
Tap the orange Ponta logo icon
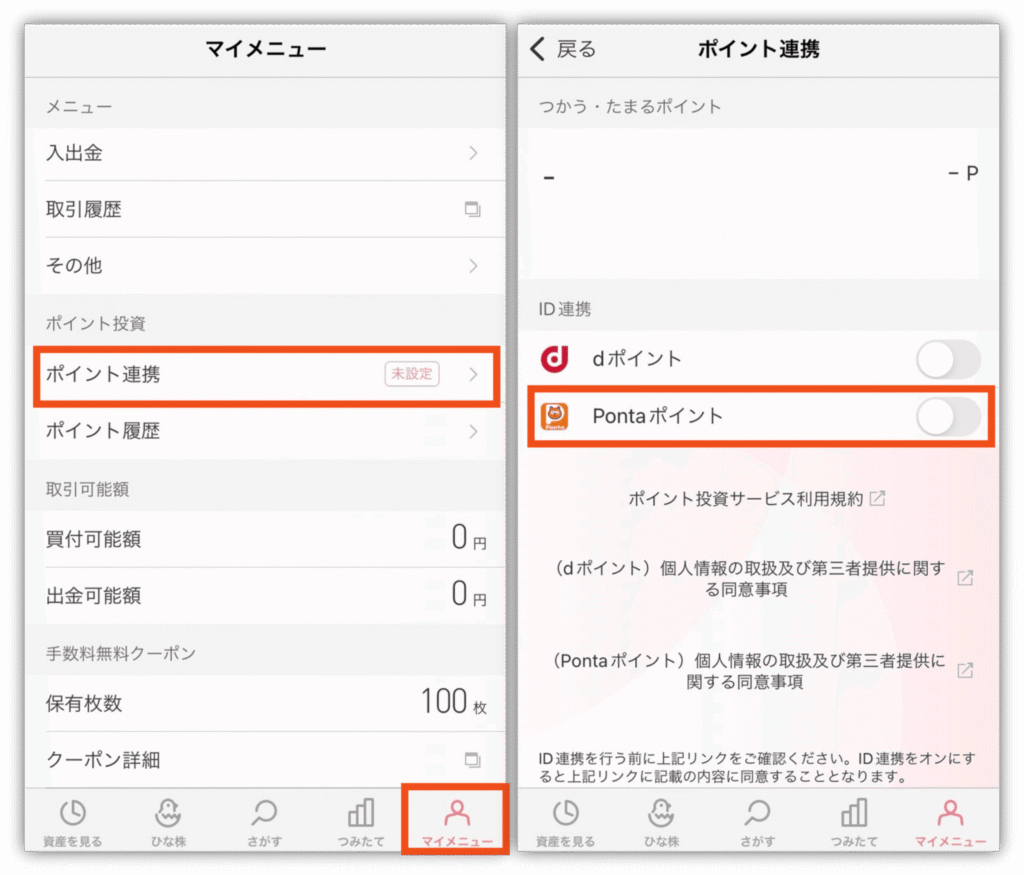pyautogui.click(x=554, y=416)
